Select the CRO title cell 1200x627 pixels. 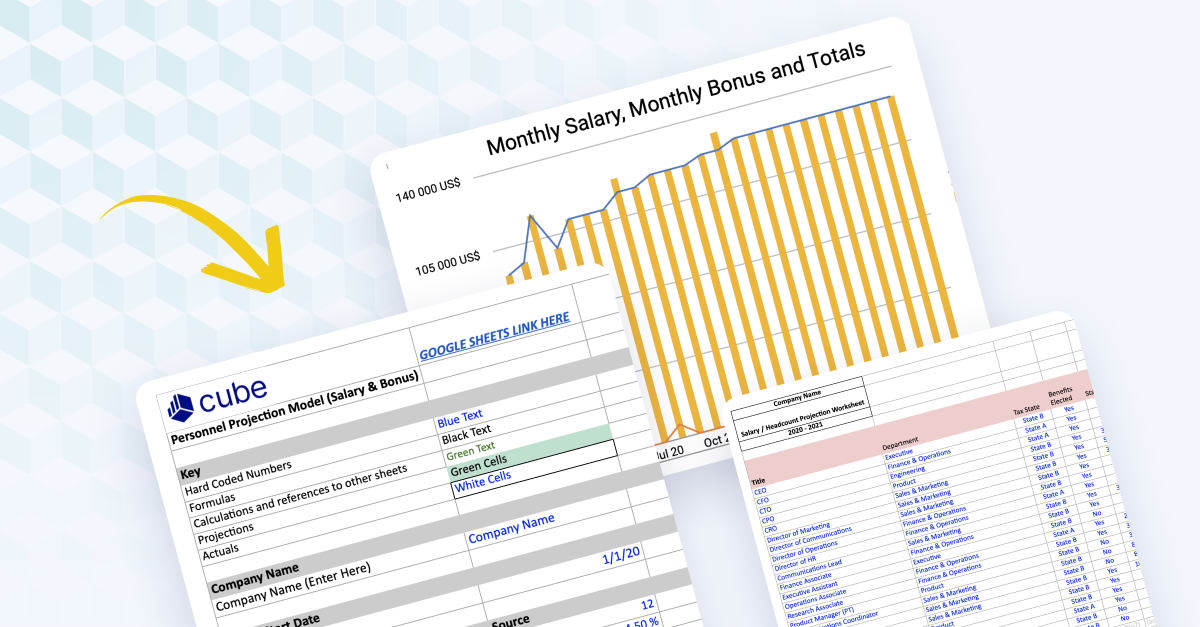770,530
